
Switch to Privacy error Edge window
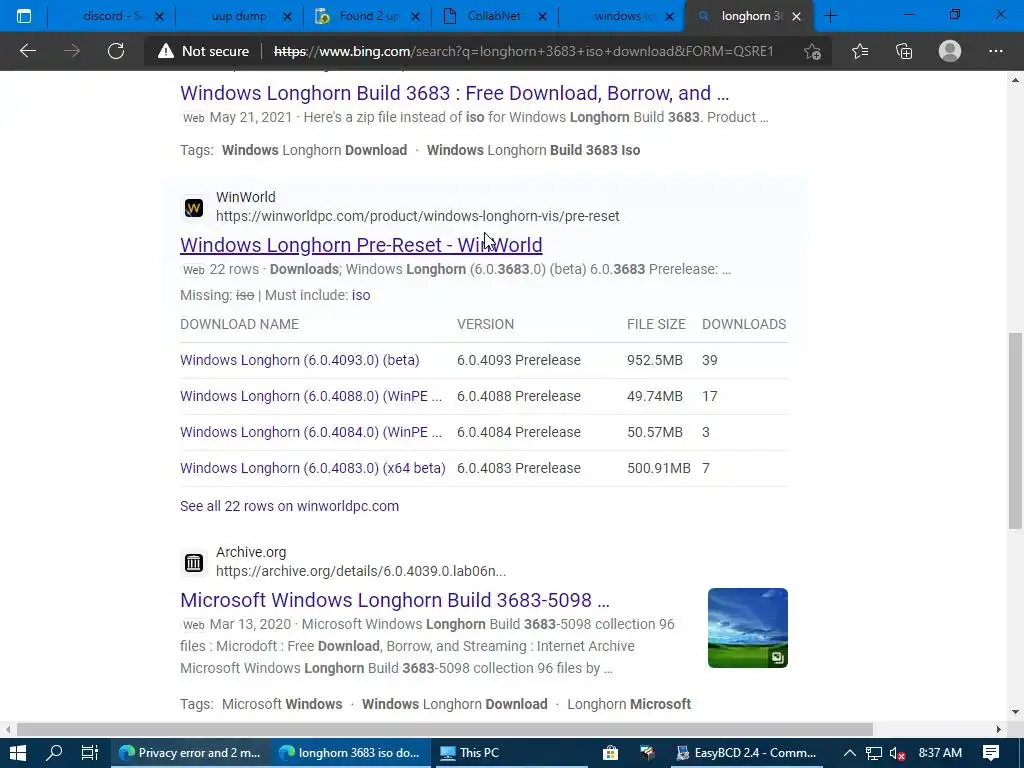[190, 753]
